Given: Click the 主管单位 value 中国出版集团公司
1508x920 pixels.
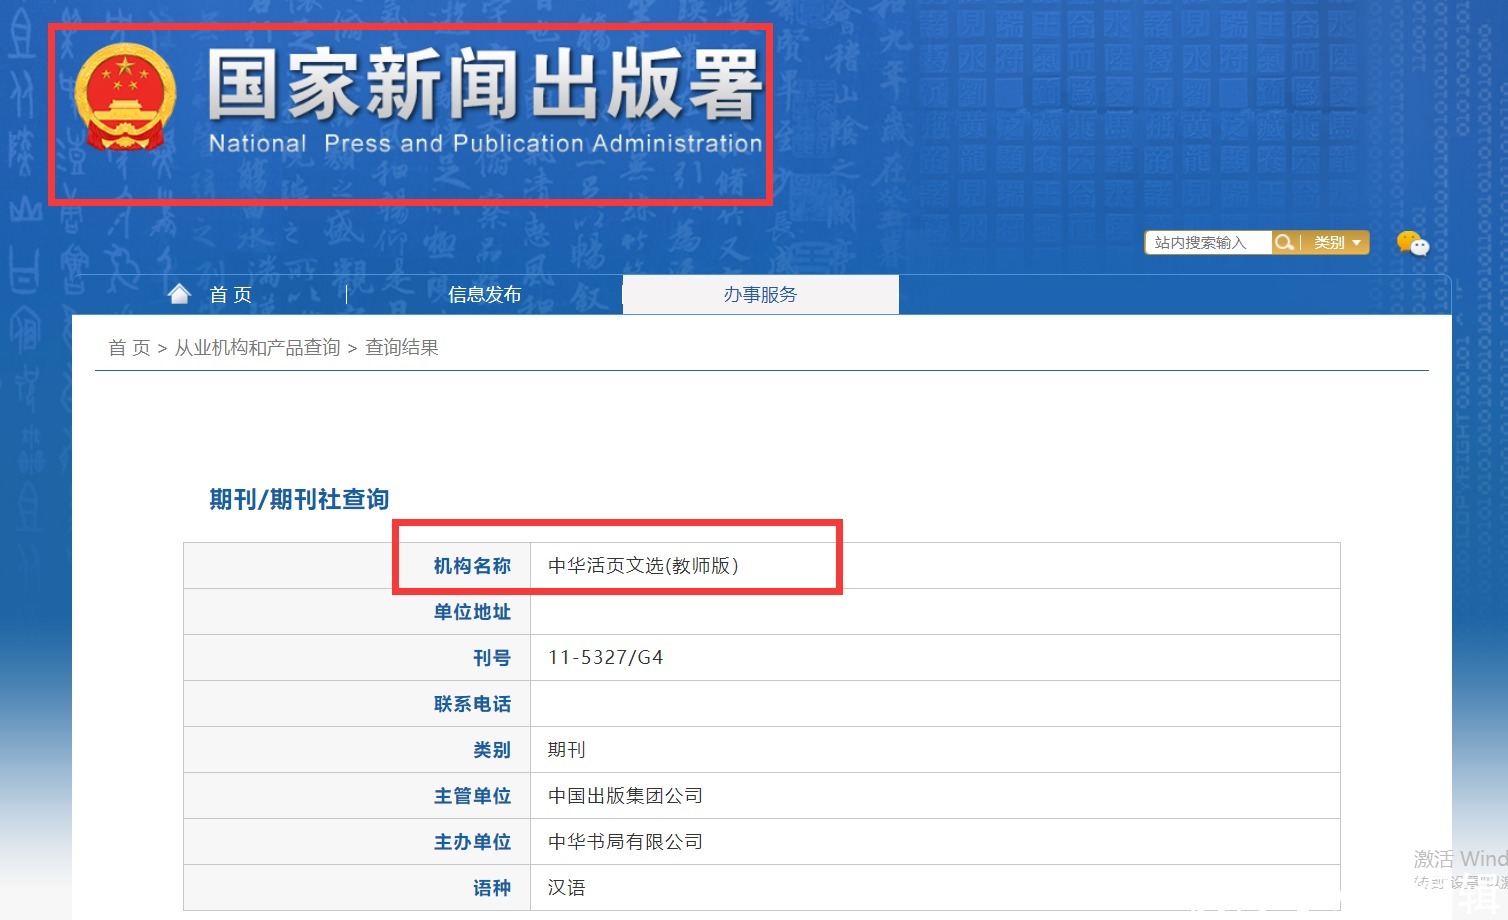Looking at the screenshot, I should [x=625, y=796].
